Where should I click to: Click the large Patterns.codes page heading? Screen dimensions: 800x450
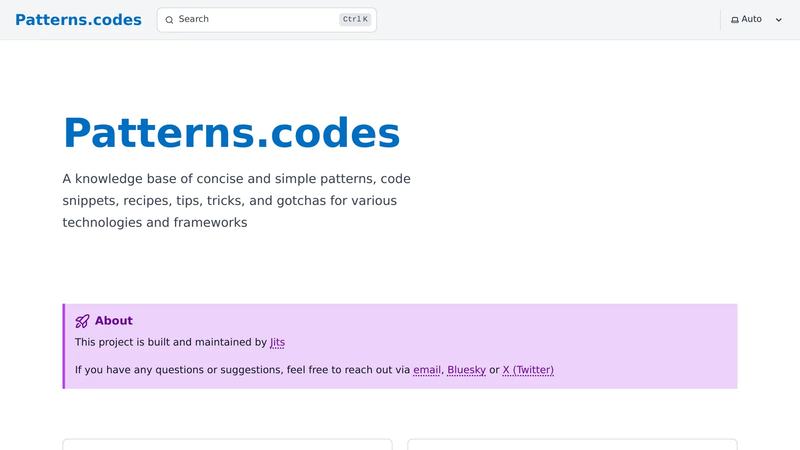coord(232,133)
